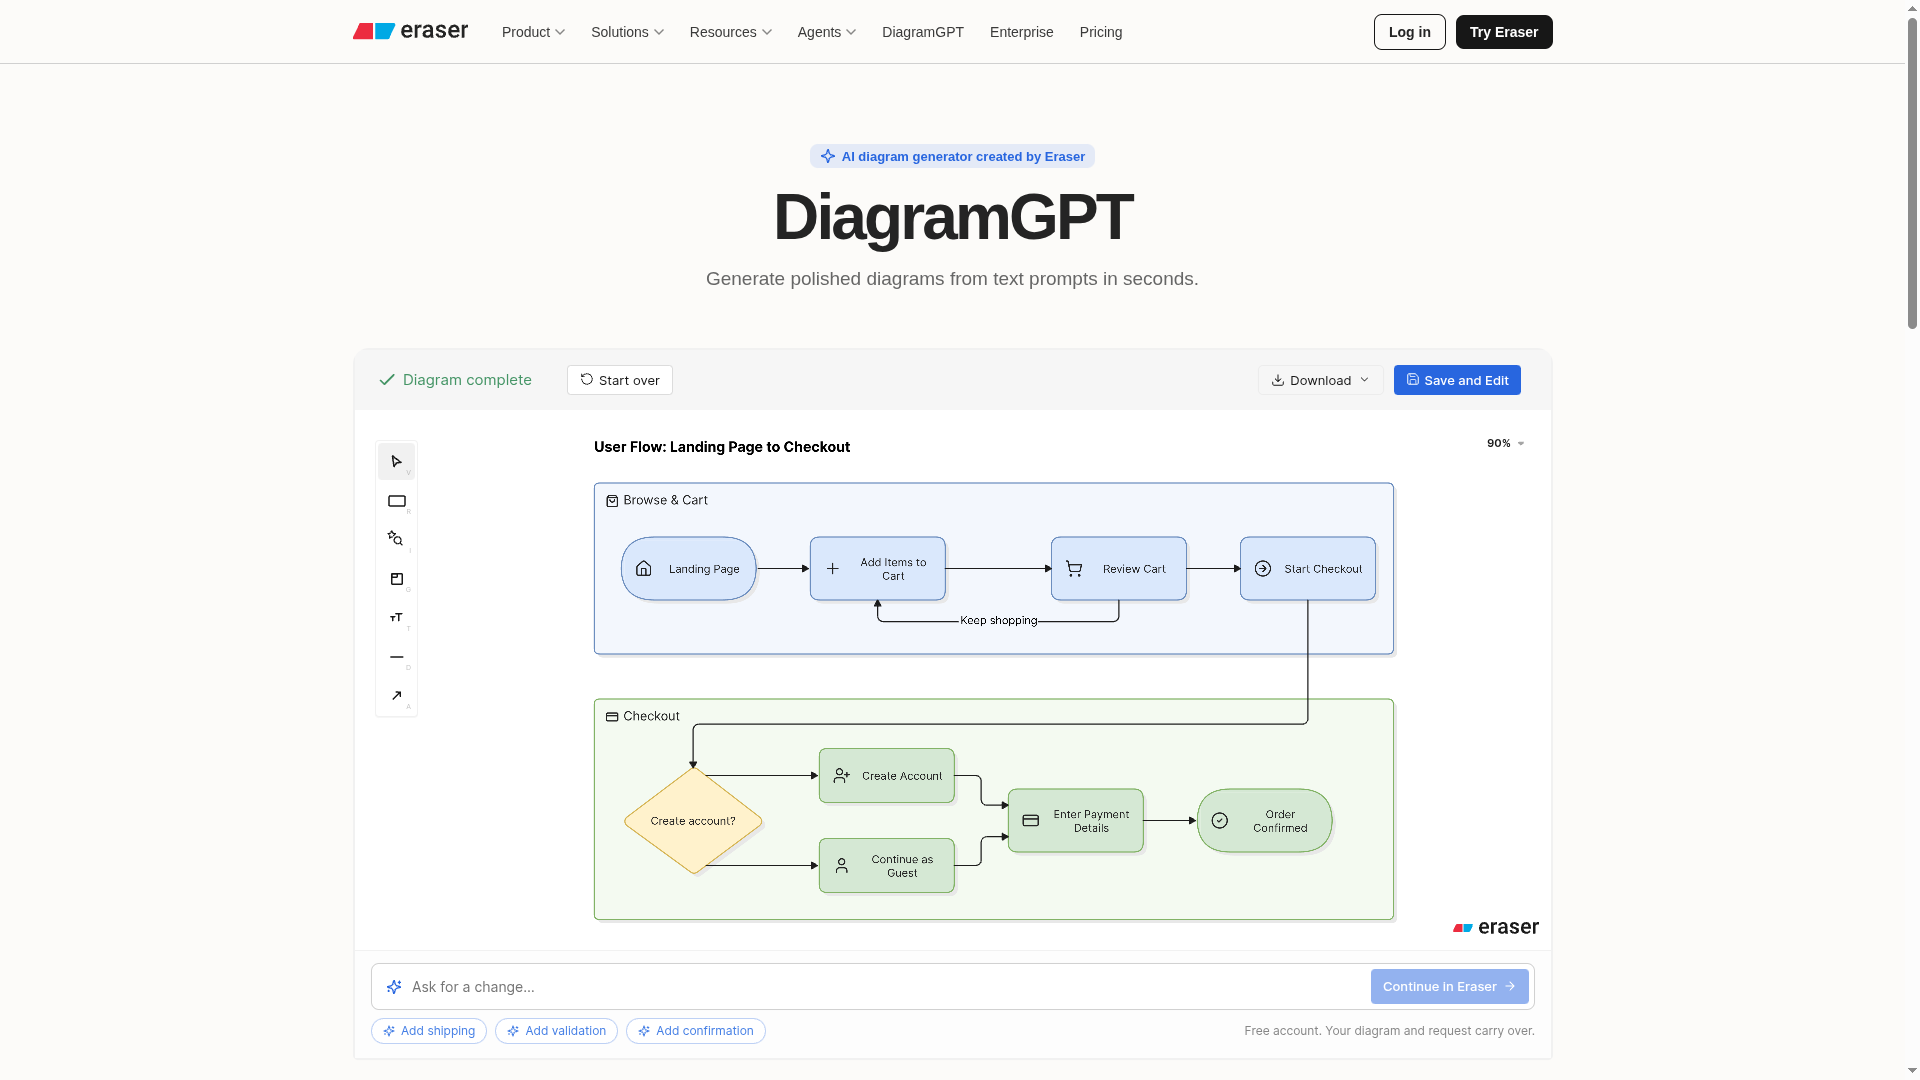Click the home icon in Landing Page node
This screenshot has width=1920, height=1080.
coord(644,569)
